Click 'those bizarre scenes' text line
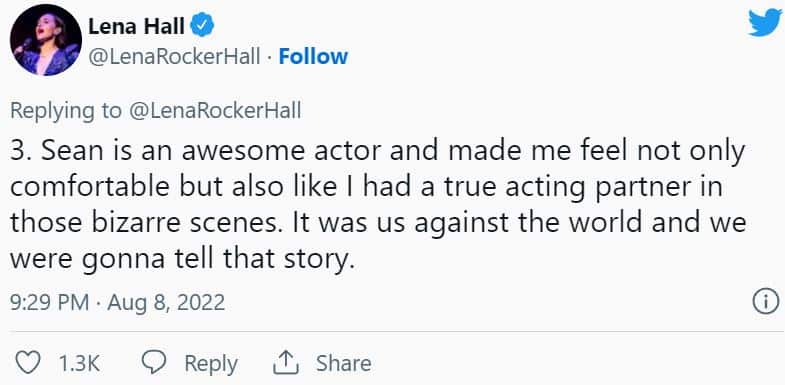The width and height of the screenshot is (785, 385). pos(378,223)
